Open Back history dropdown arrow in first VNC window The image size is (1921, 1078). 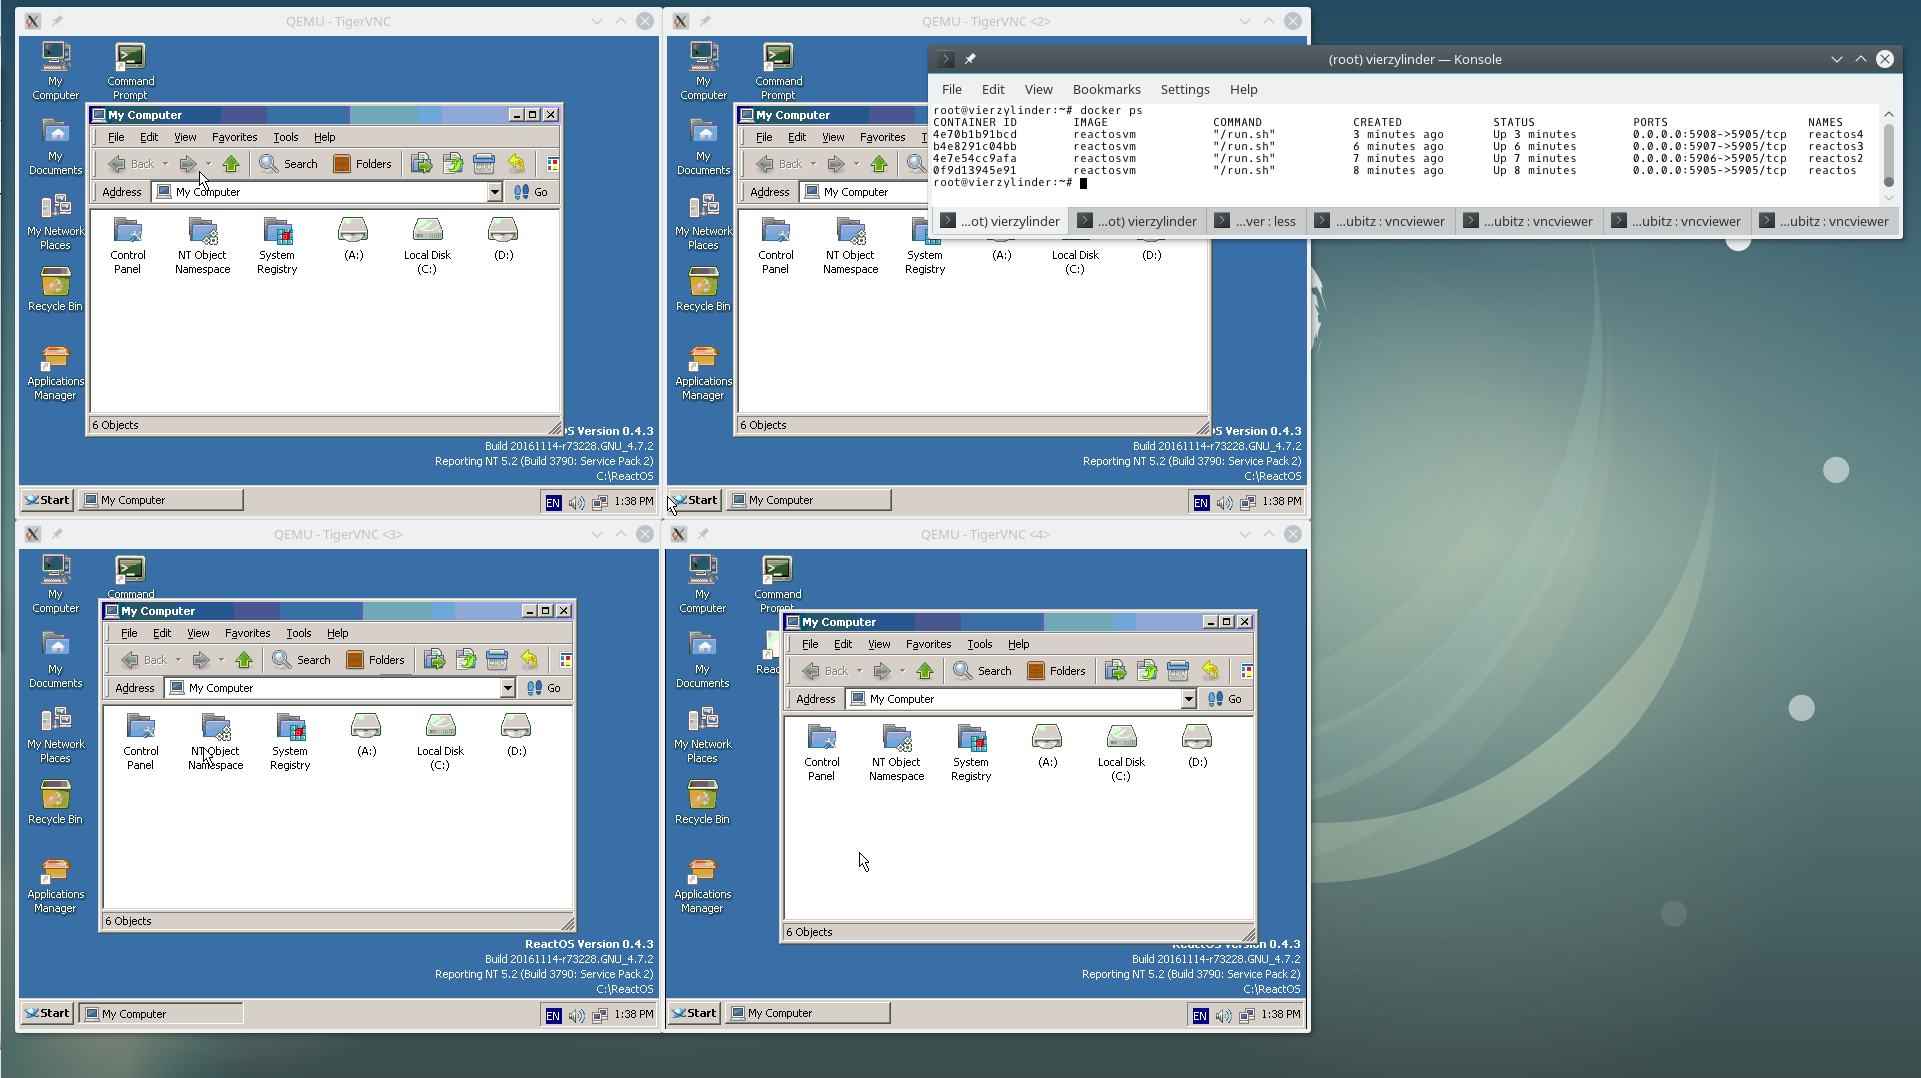pyautogui.click(x=165, y=164)
